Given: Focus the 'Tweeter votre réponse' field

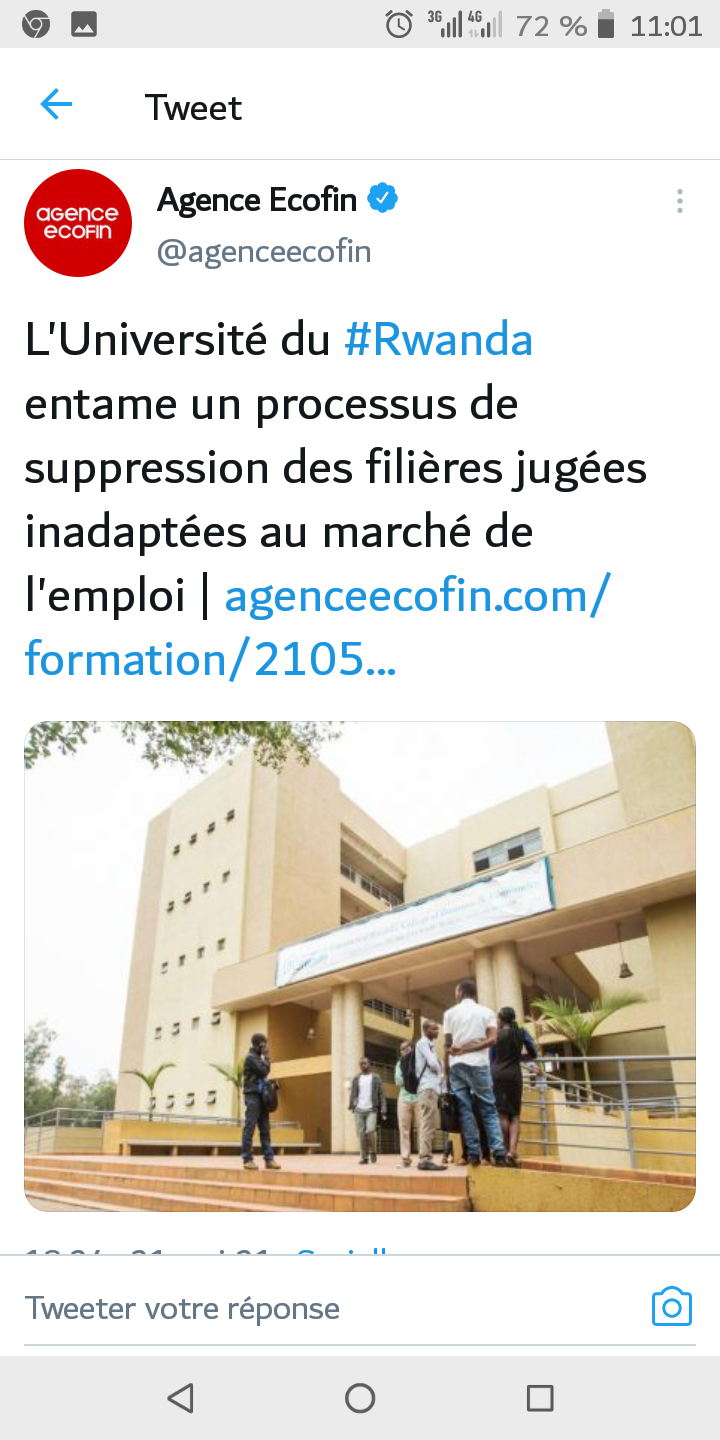Looking at the screenshot, I should (330, 1308).
